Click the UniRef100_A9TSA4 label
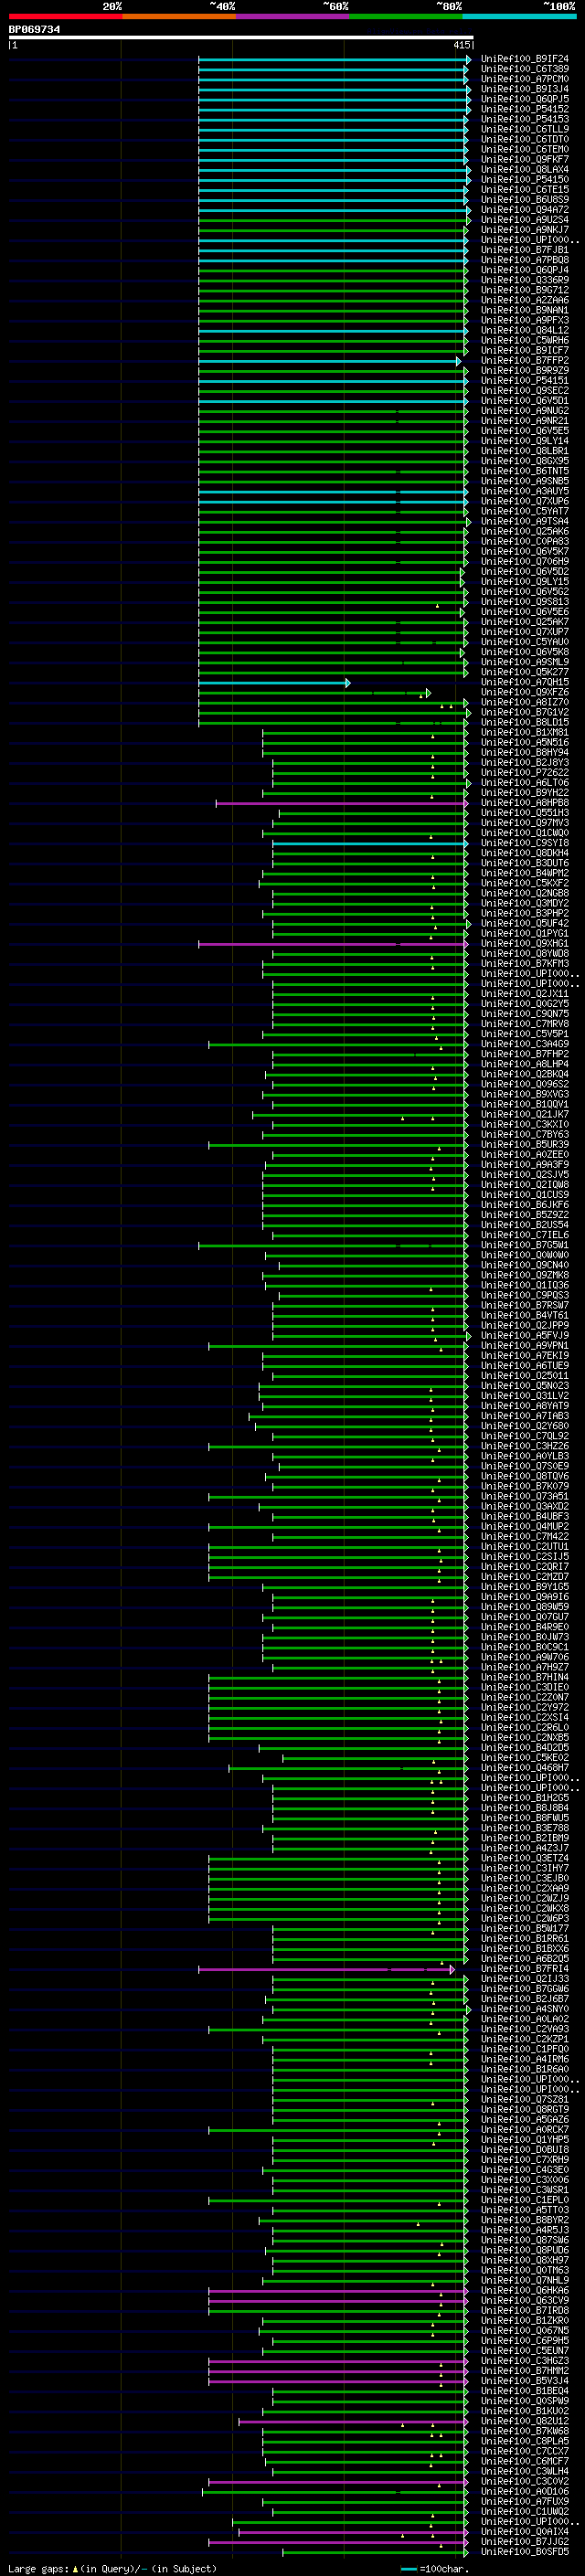 pyautogui.click(x=524, y=521)
